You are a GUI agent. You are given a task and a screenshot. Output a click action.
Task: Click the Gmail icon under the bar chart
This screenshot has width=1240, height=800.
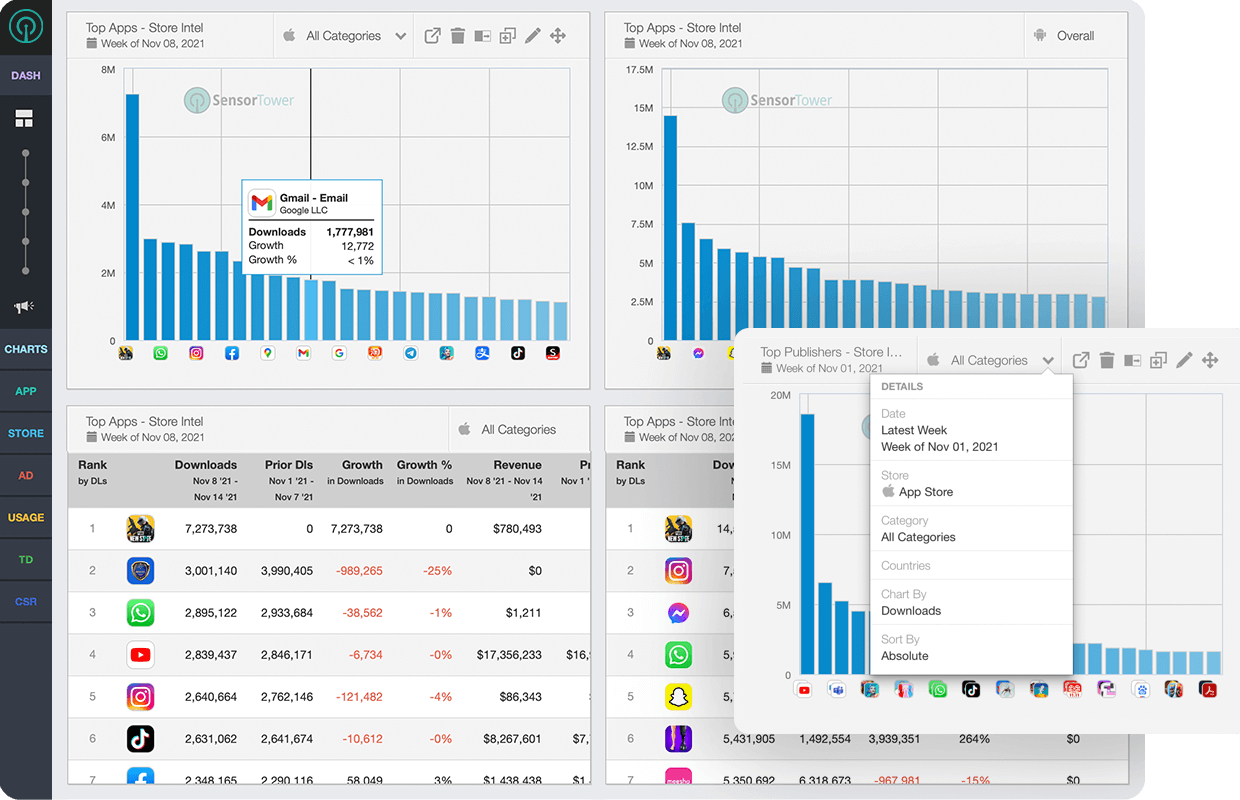point(303,353)
